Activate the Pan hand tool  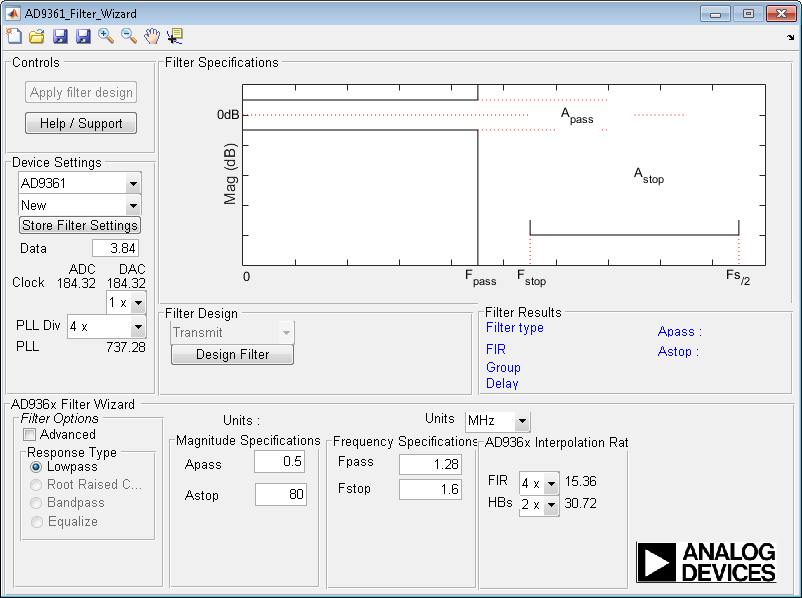coord(152,36)
